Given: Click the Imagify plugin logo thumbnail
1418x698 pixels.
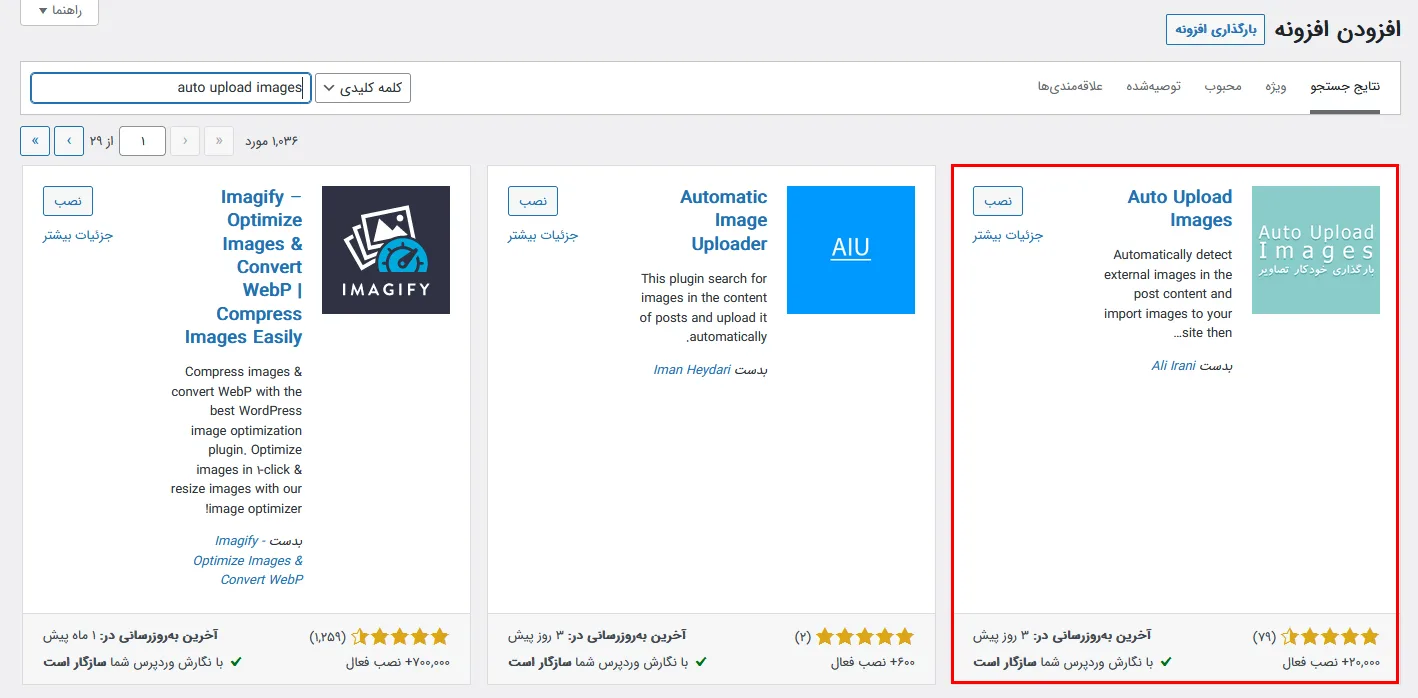Looking at the screenshot, I should 386,250.
